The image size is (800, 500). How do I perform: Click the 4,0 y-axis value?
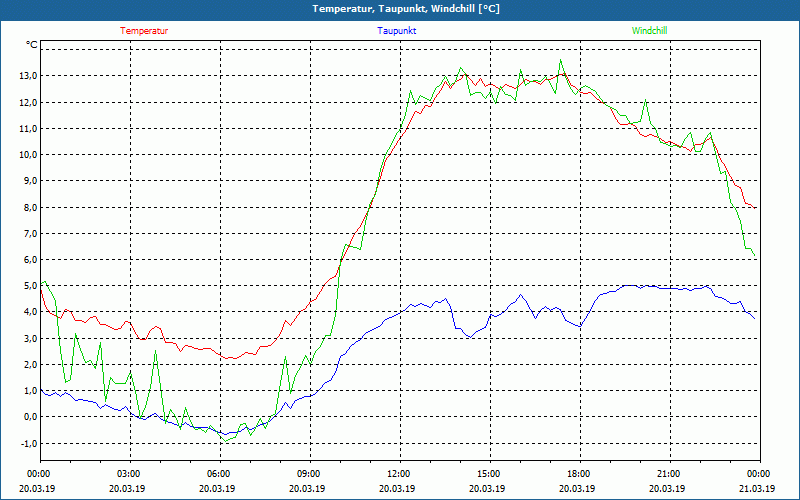pos(31,312)
